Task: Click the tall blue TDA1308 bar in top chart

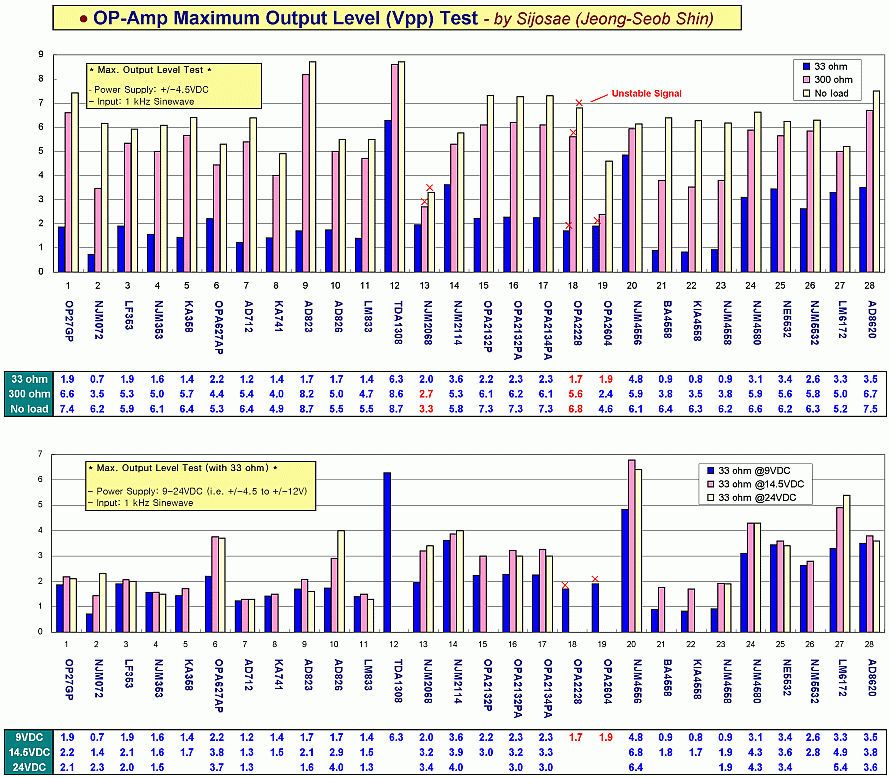Action: point(388,196)
